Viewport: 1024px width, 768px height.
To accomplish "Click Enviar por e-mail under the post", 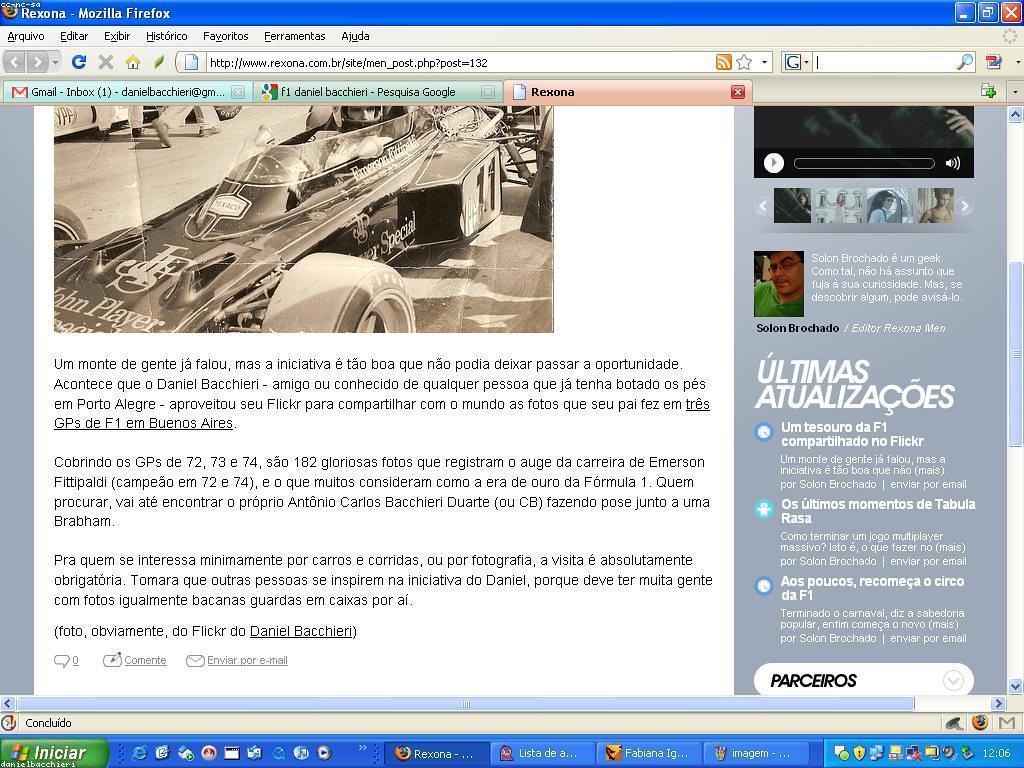I will click(x=247, y=660).
